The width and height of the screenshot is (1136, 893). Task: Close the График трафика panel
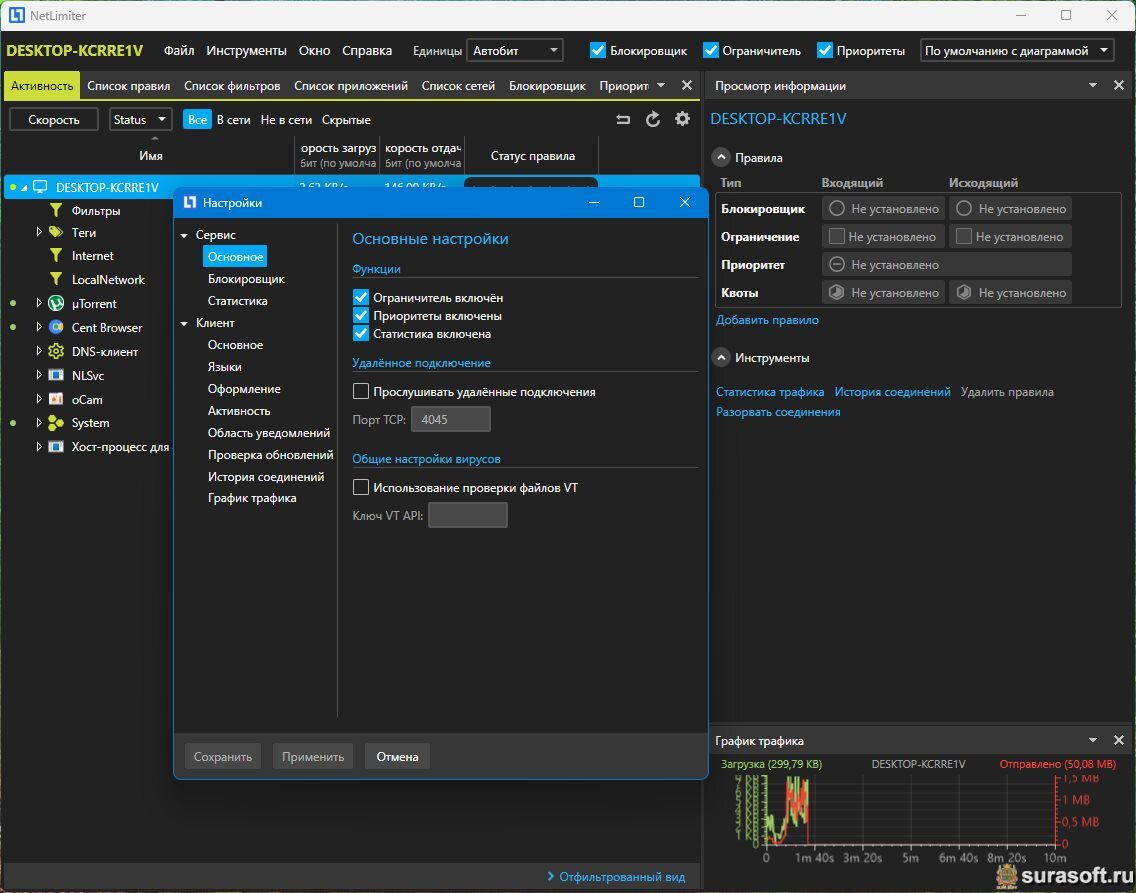point(1119,740)
